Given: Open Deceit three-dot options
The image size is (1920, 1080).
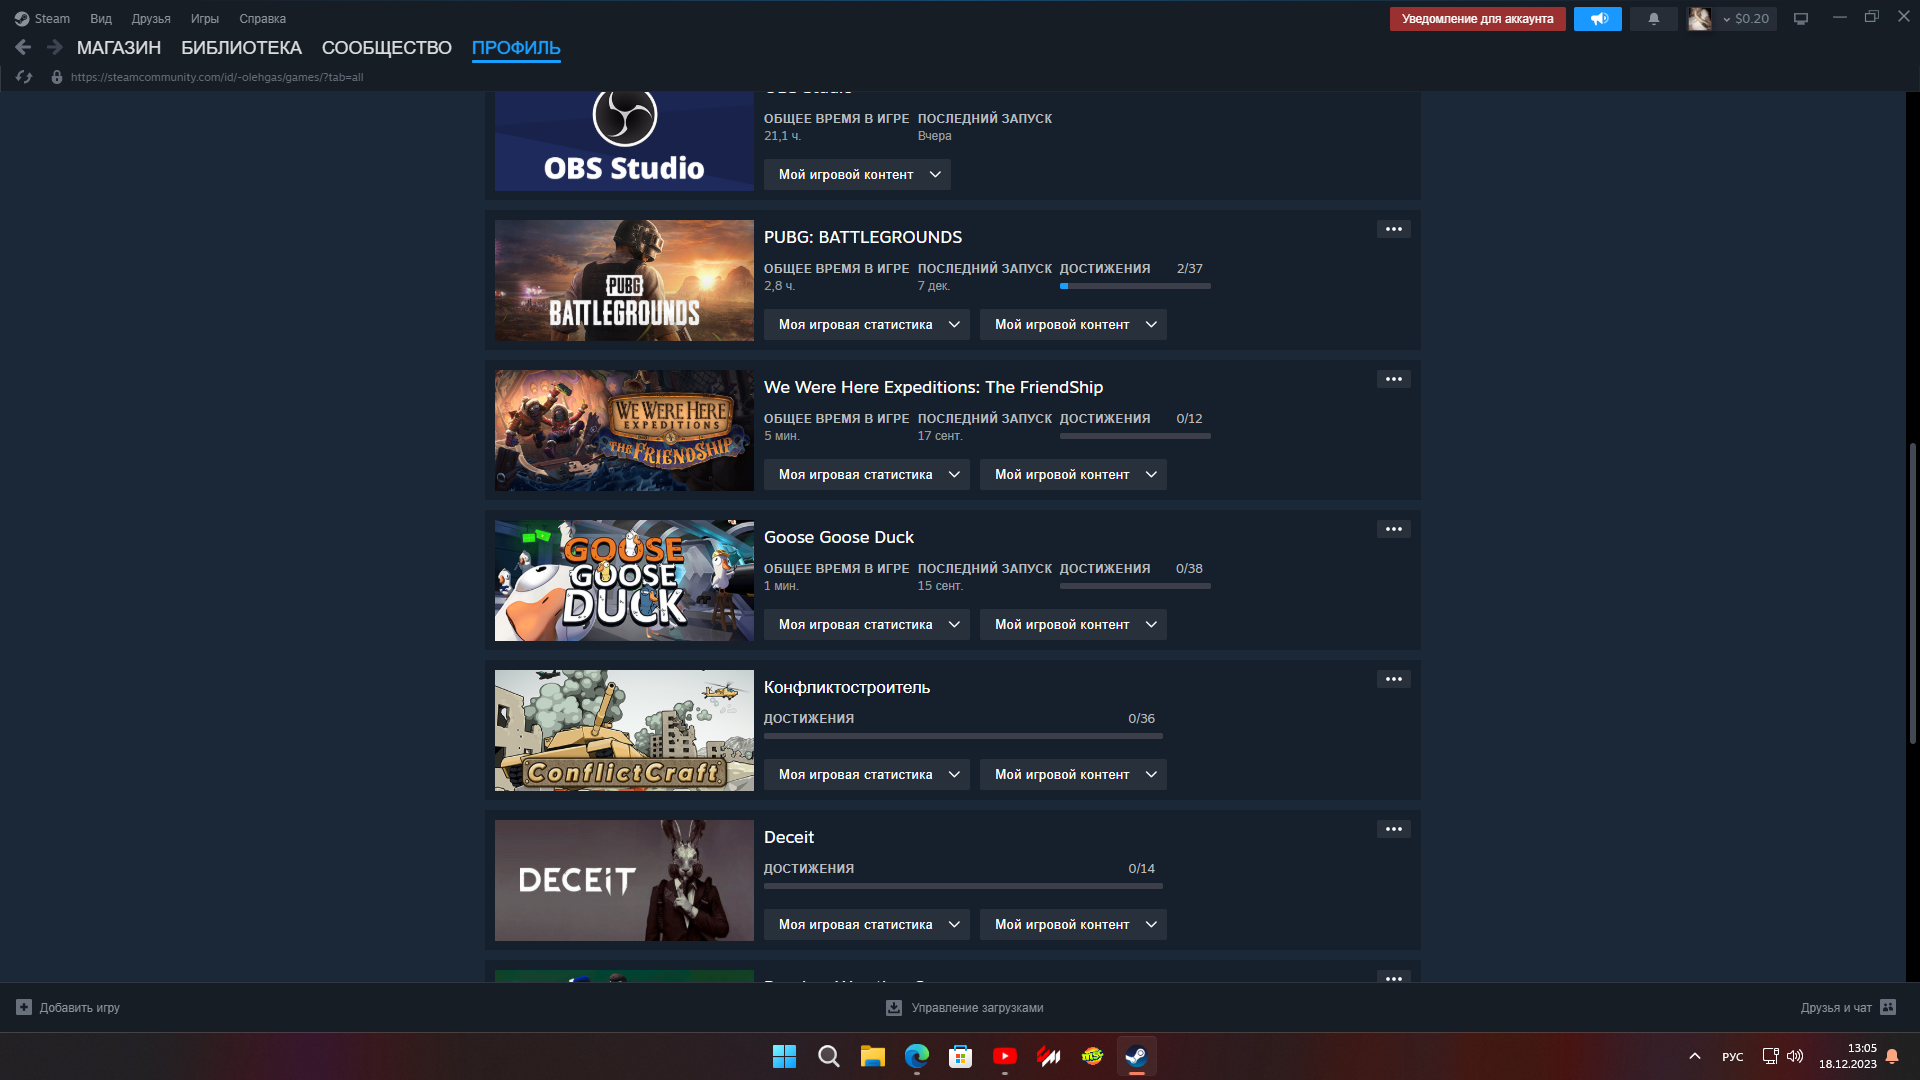Looking at the screenshot, I should [1394, 829].
